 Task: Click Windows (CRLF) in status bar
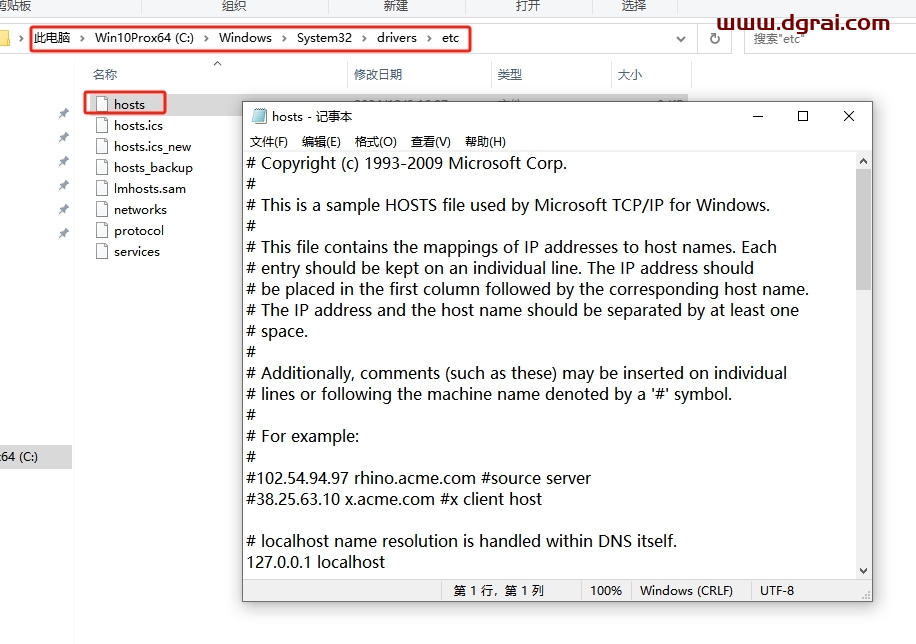[686, 590]
